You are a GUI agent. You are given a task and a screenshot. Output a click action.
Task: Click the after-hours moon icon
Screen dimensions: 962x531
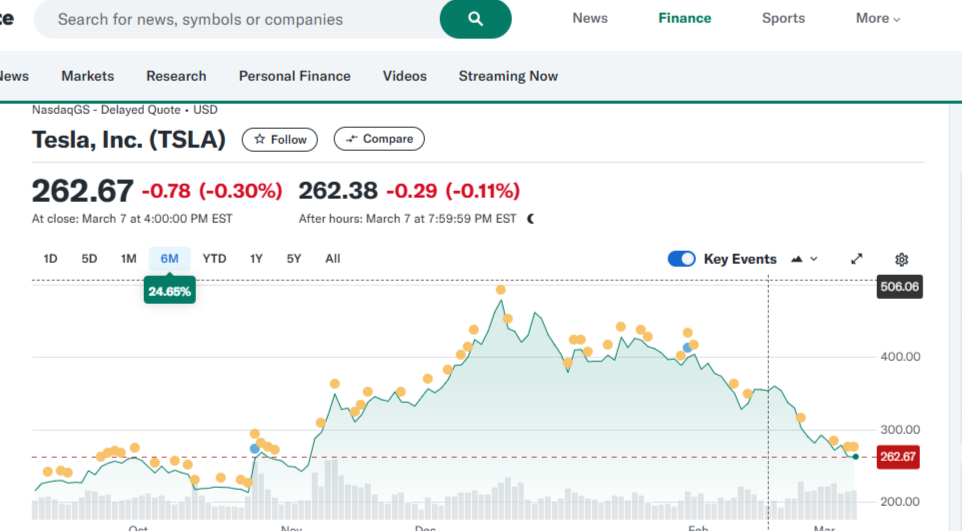pyautogui.click(x=531, y=219)
